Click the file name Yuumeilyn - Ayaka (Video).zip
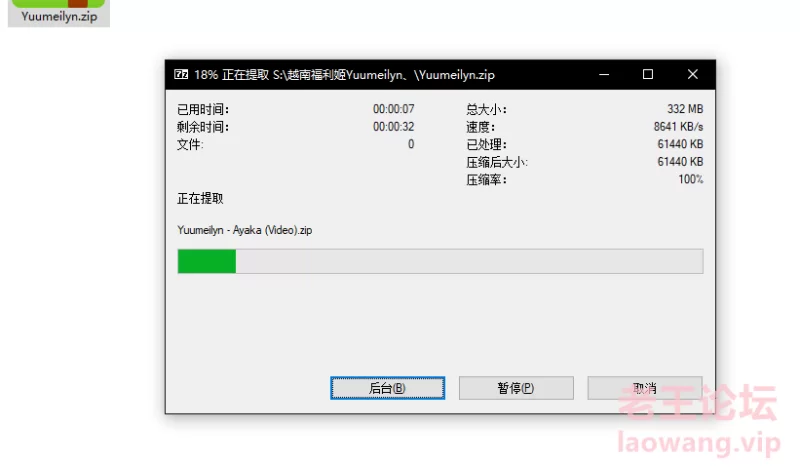This screenshot has height=467, width=800. [x=245, y=230]
